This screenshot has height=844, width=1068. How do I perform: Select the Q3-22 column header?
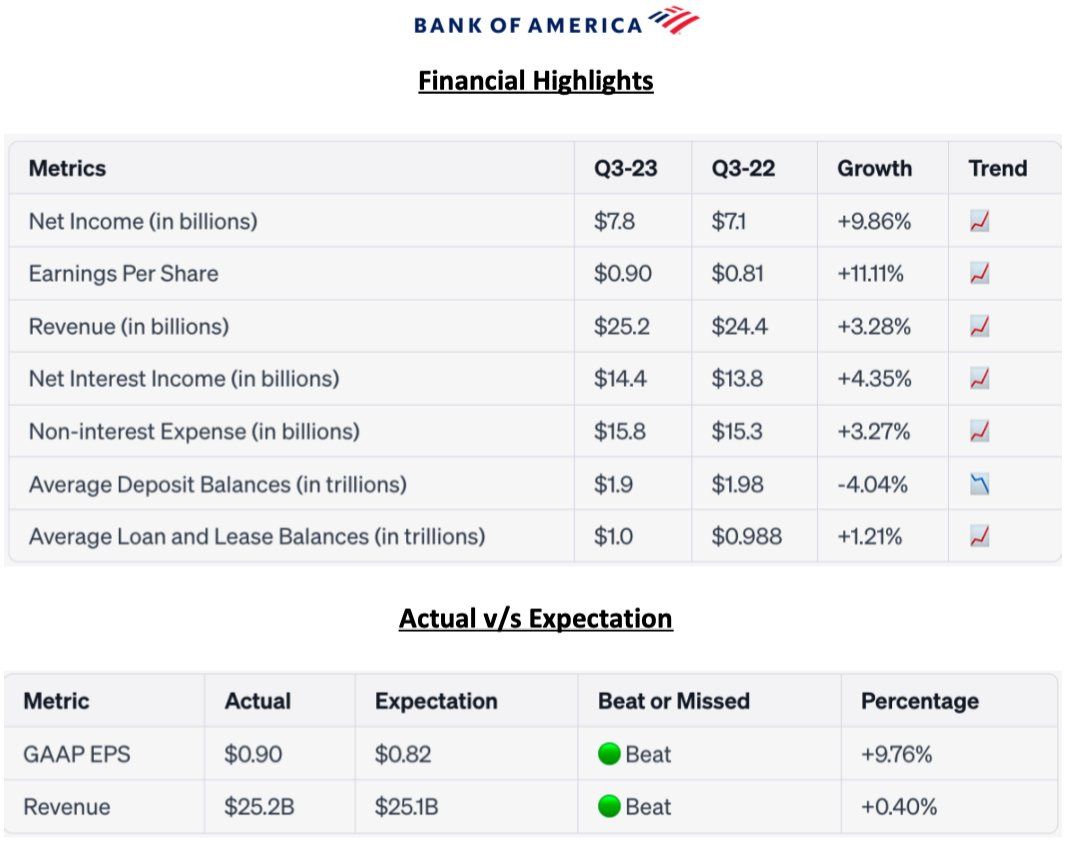pyautogui.click(x=744, y=168)
